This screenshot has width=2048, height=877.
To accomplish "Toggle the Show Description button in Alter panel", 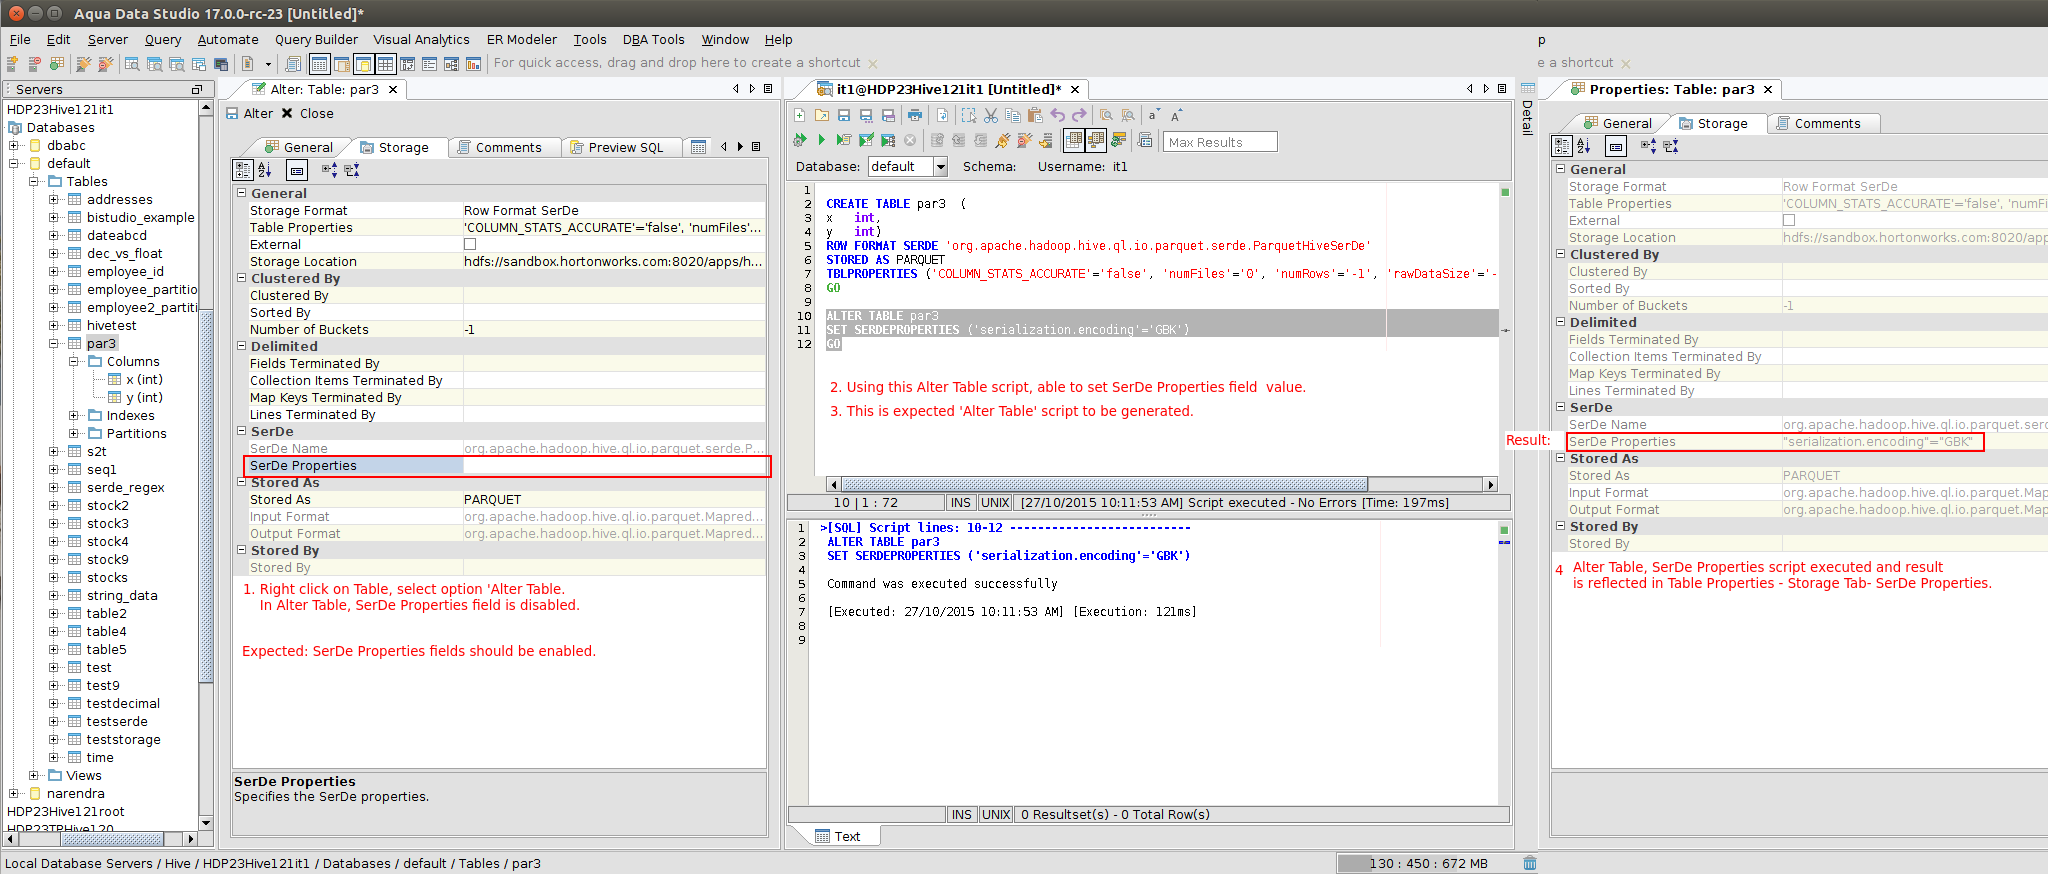I will tap(297, 170).
